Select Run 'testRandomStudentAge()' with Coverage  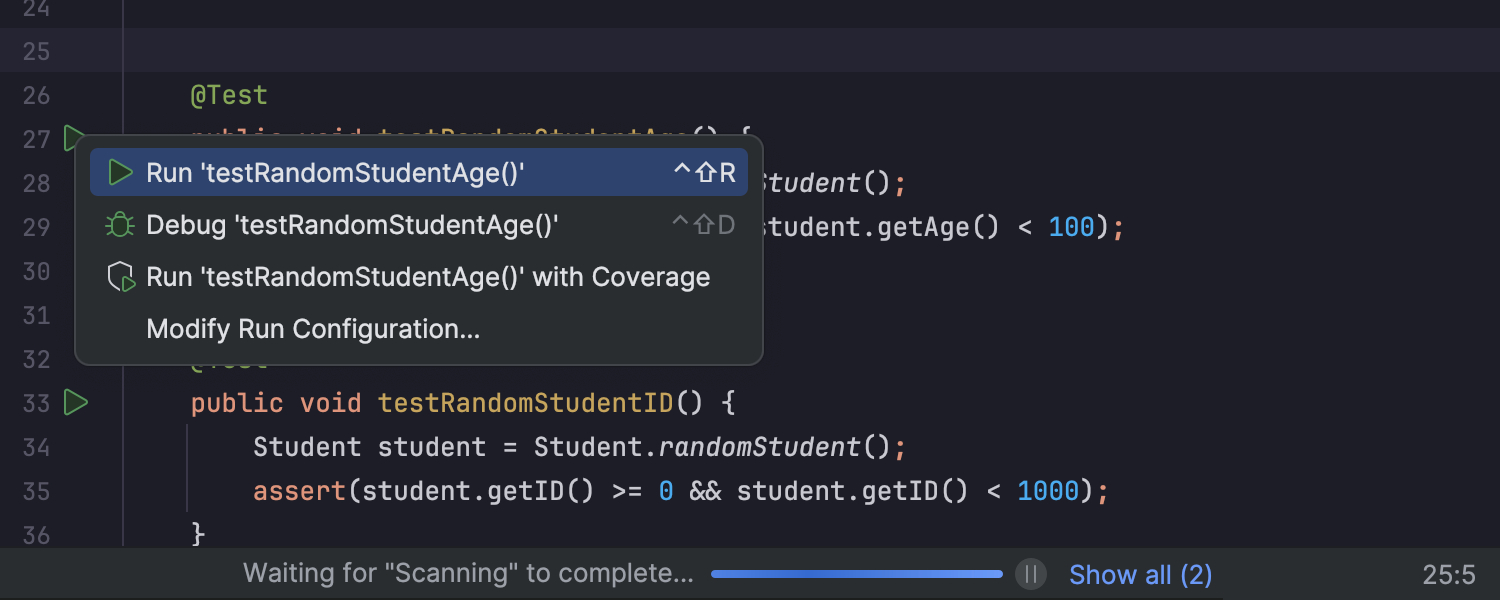[x=419, y=277]
